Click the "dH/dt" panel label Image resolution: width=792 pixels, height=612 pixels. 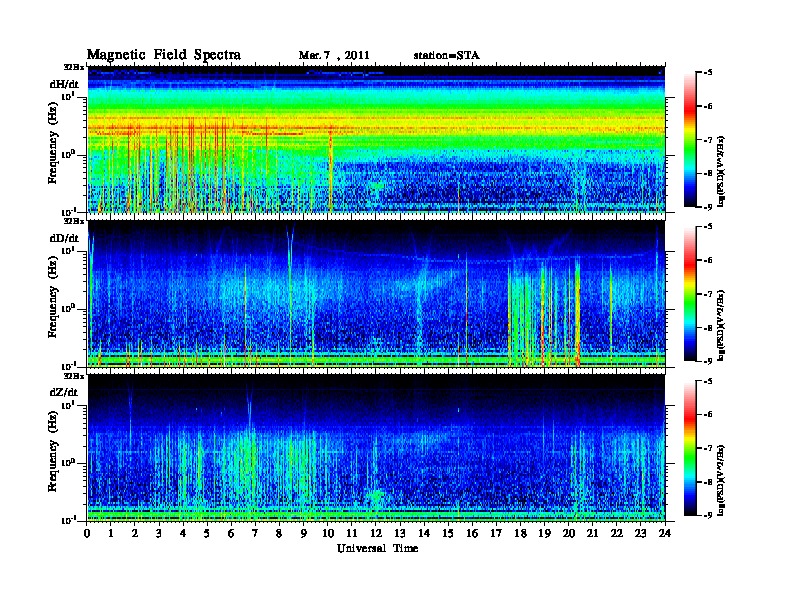coord(64,84)
